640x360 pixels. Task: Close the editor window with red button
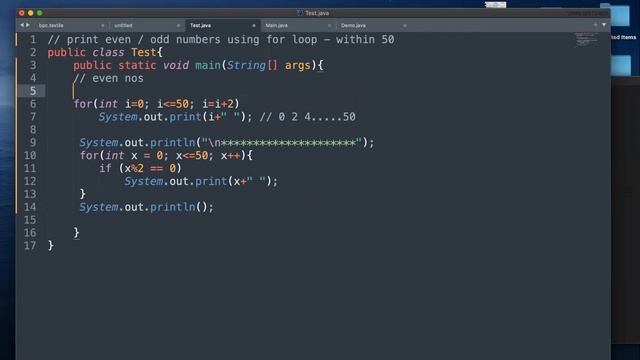point(22,13)
